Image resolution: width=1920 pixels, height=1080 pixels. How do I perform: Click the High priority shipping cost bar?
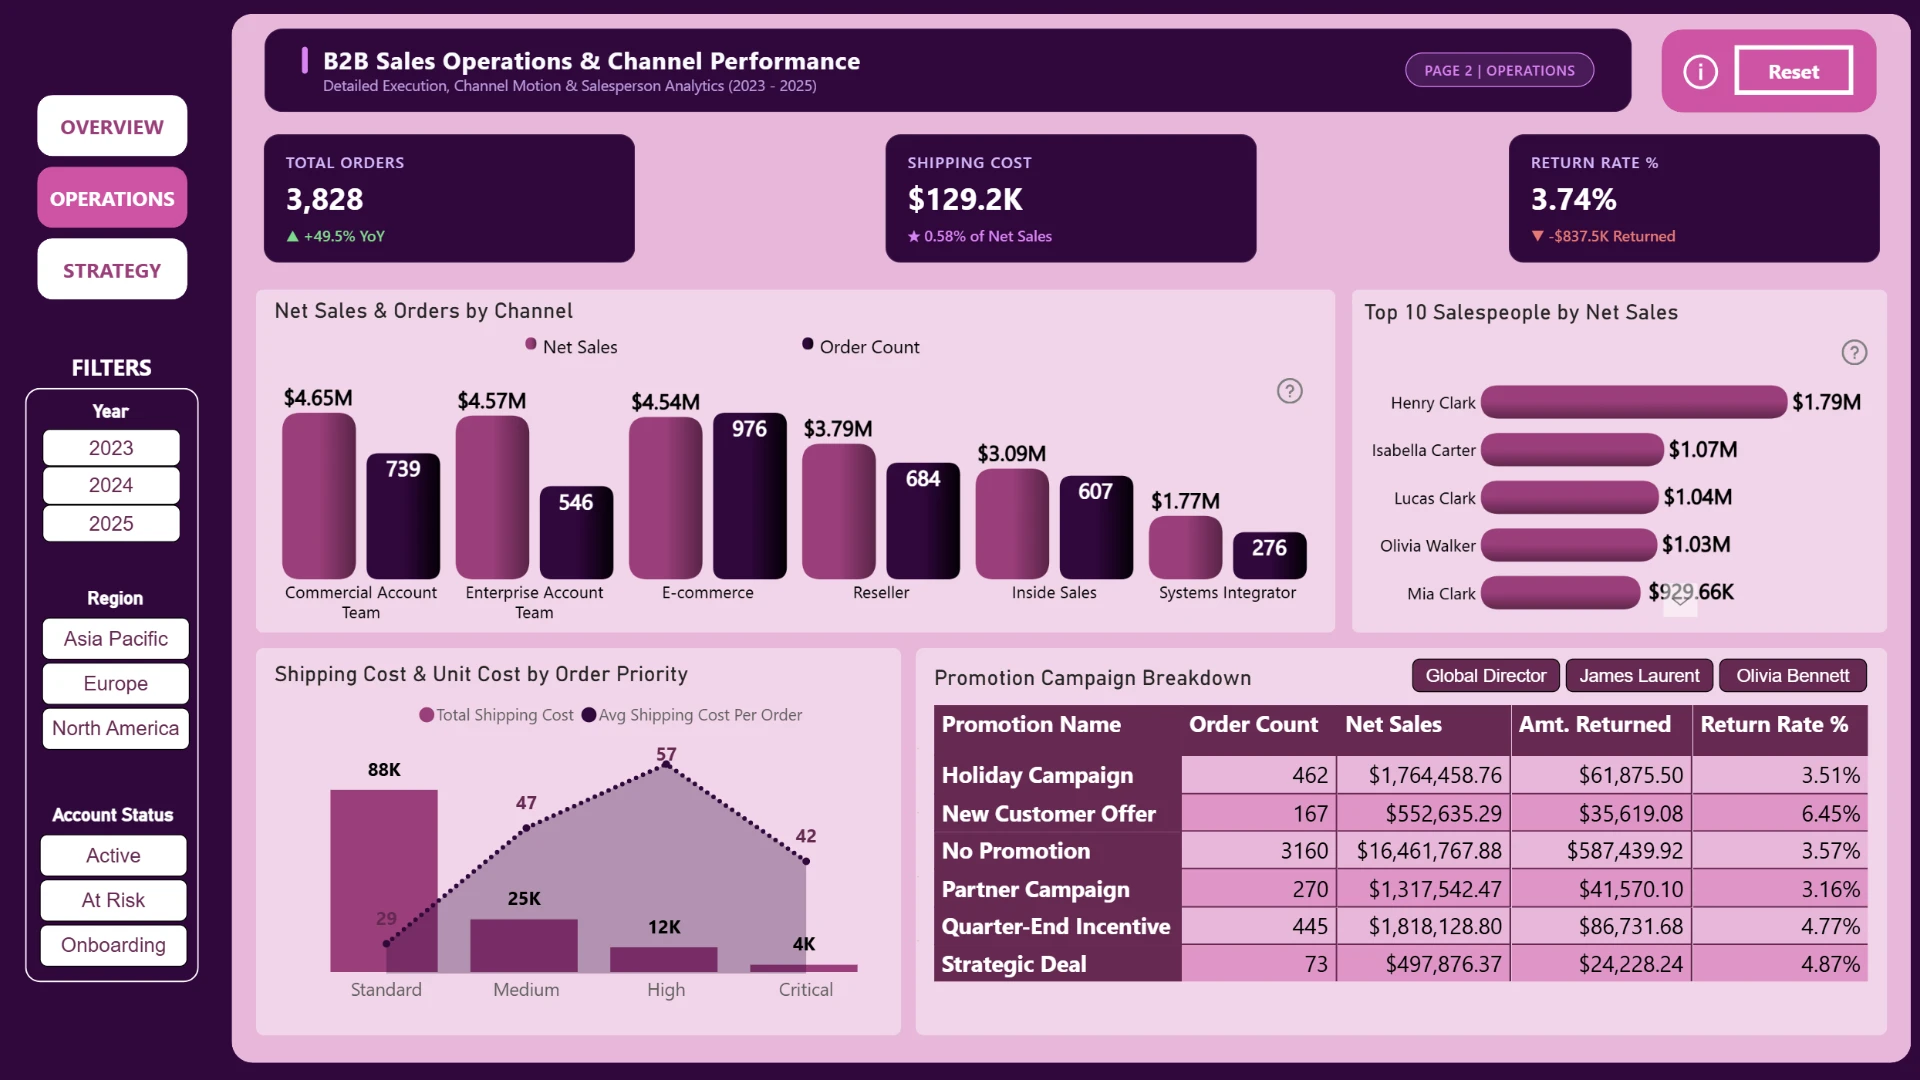664,960
